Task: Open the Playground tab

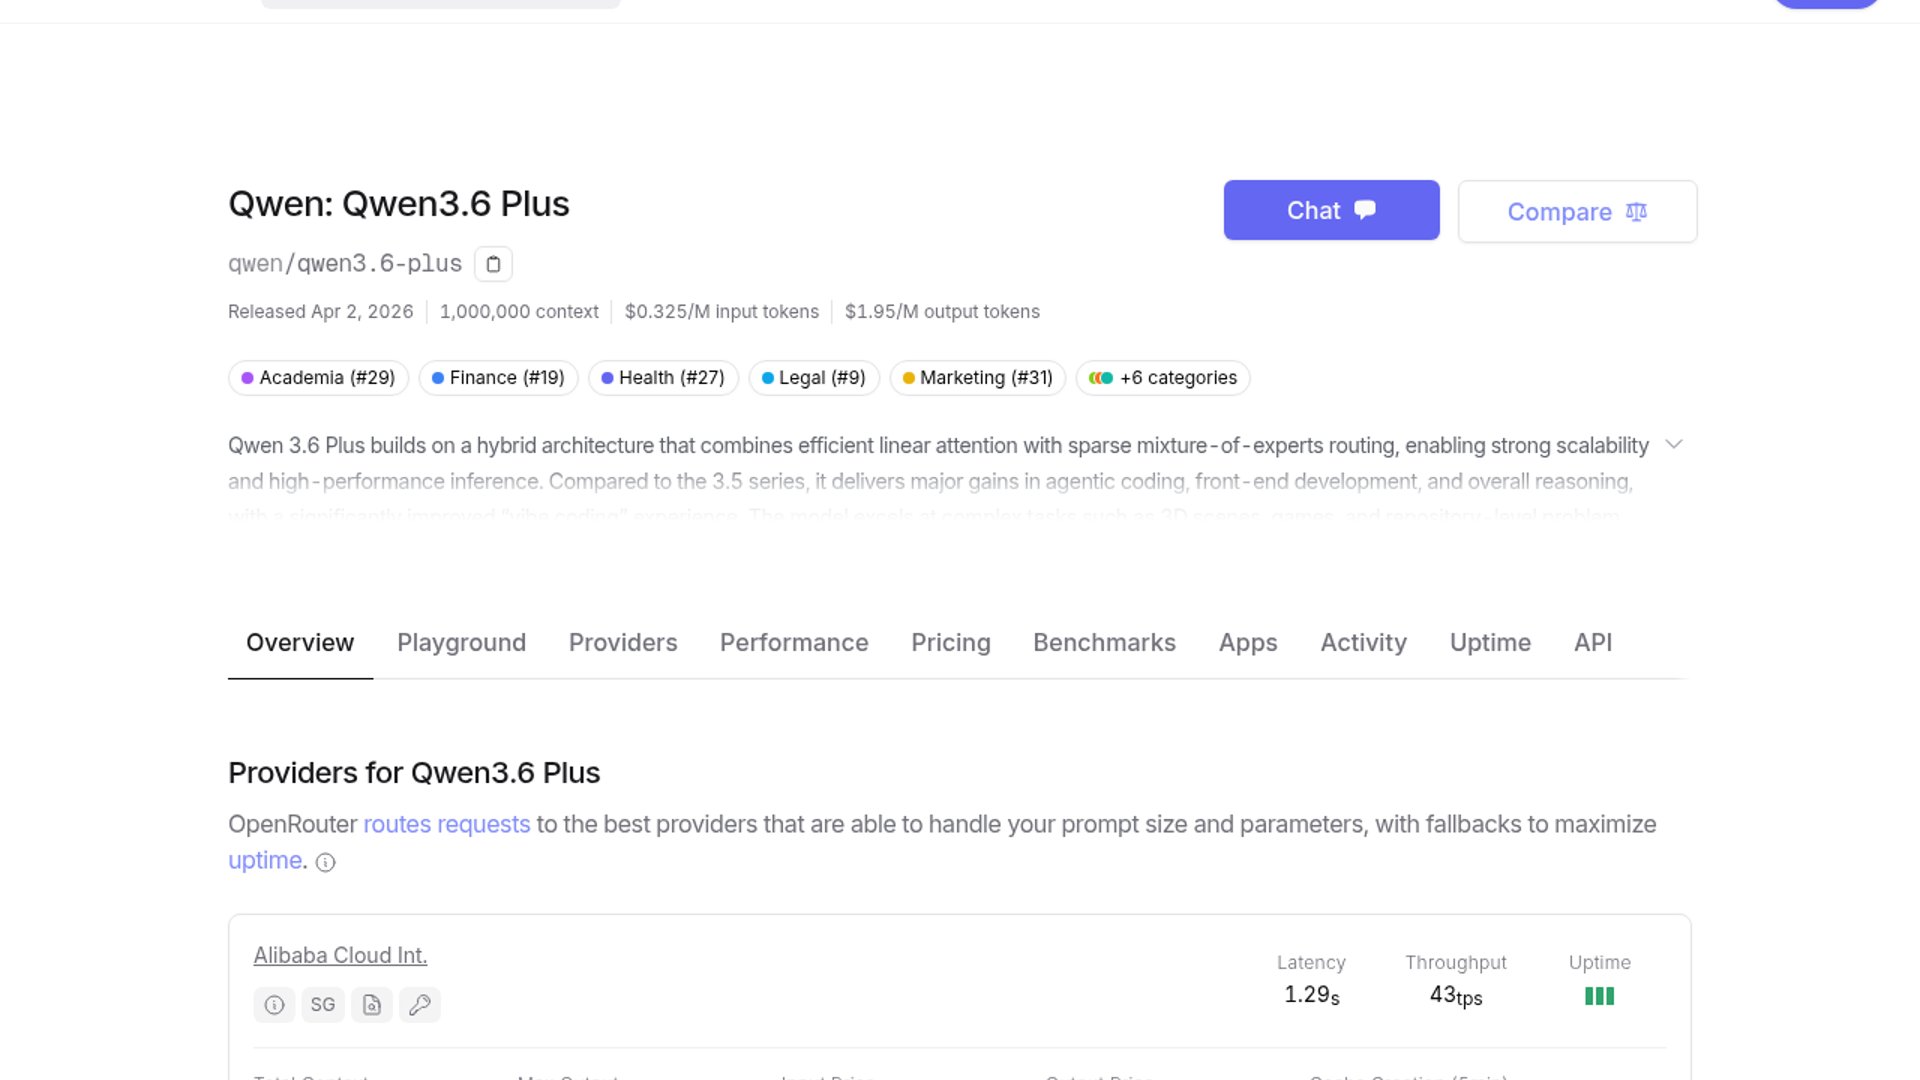Action: [x=461, y=643]
